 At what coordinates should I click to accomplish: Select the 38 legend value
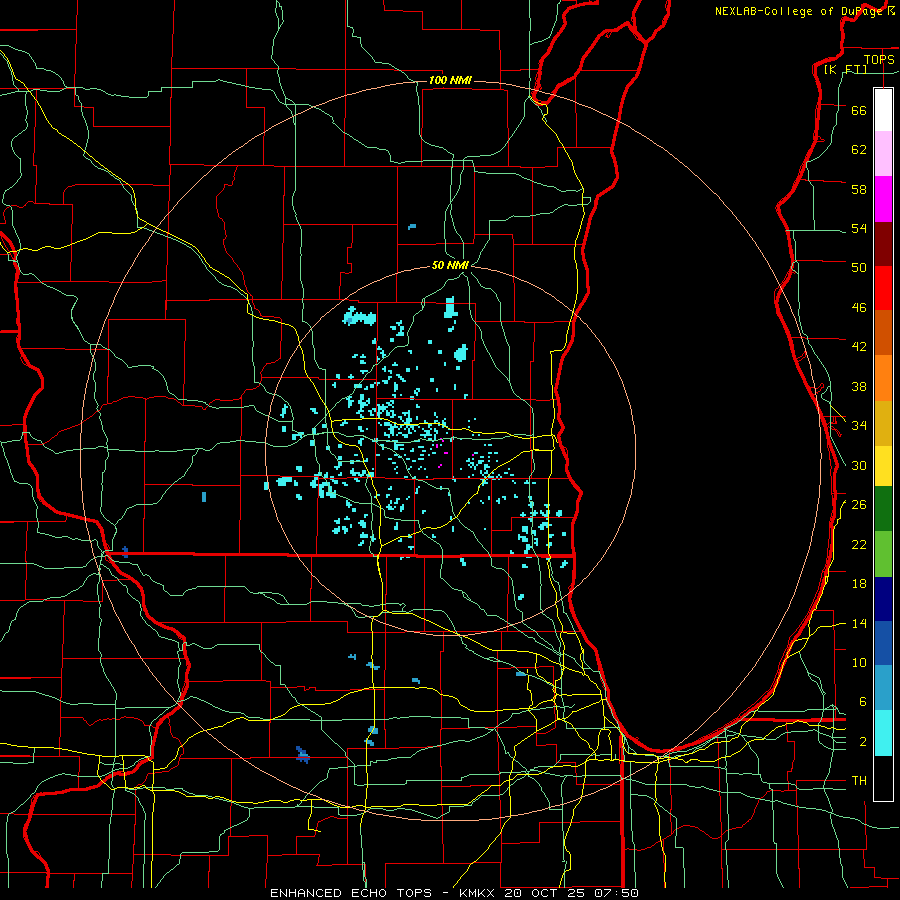[x=859, y=386]
